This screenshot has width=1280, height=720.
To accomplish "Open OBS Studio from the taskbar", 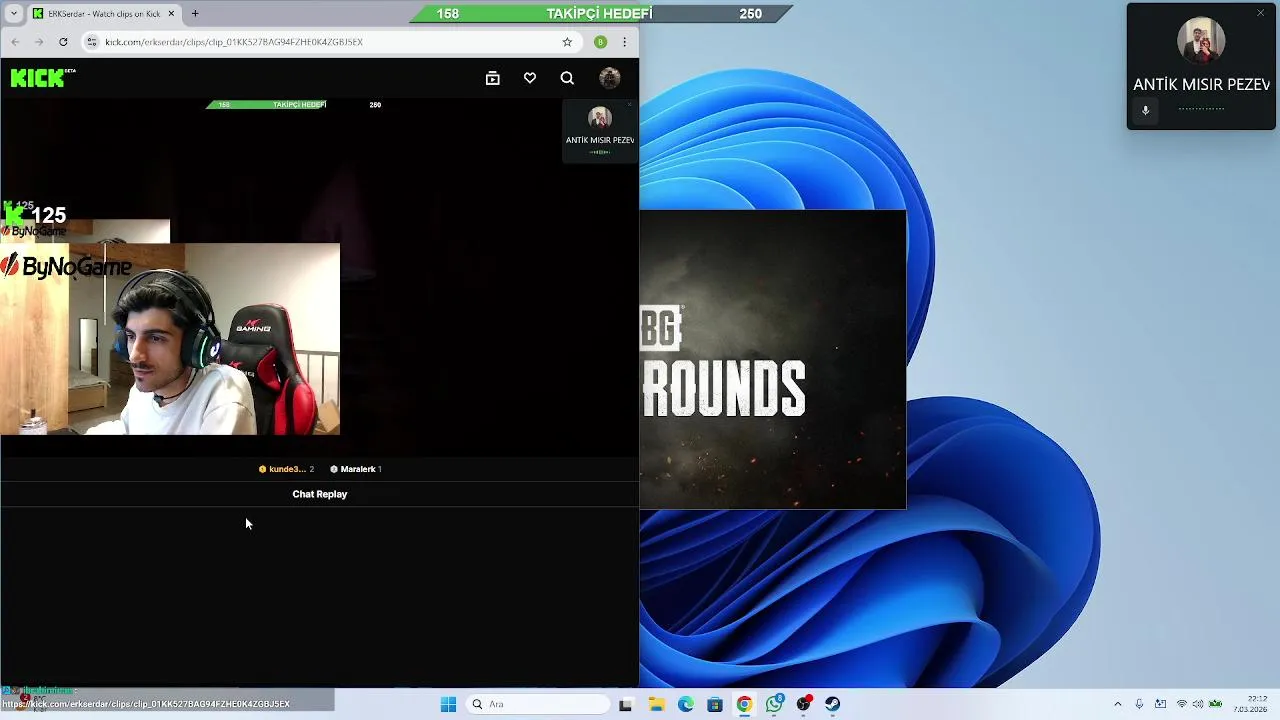I will [803, 704].
